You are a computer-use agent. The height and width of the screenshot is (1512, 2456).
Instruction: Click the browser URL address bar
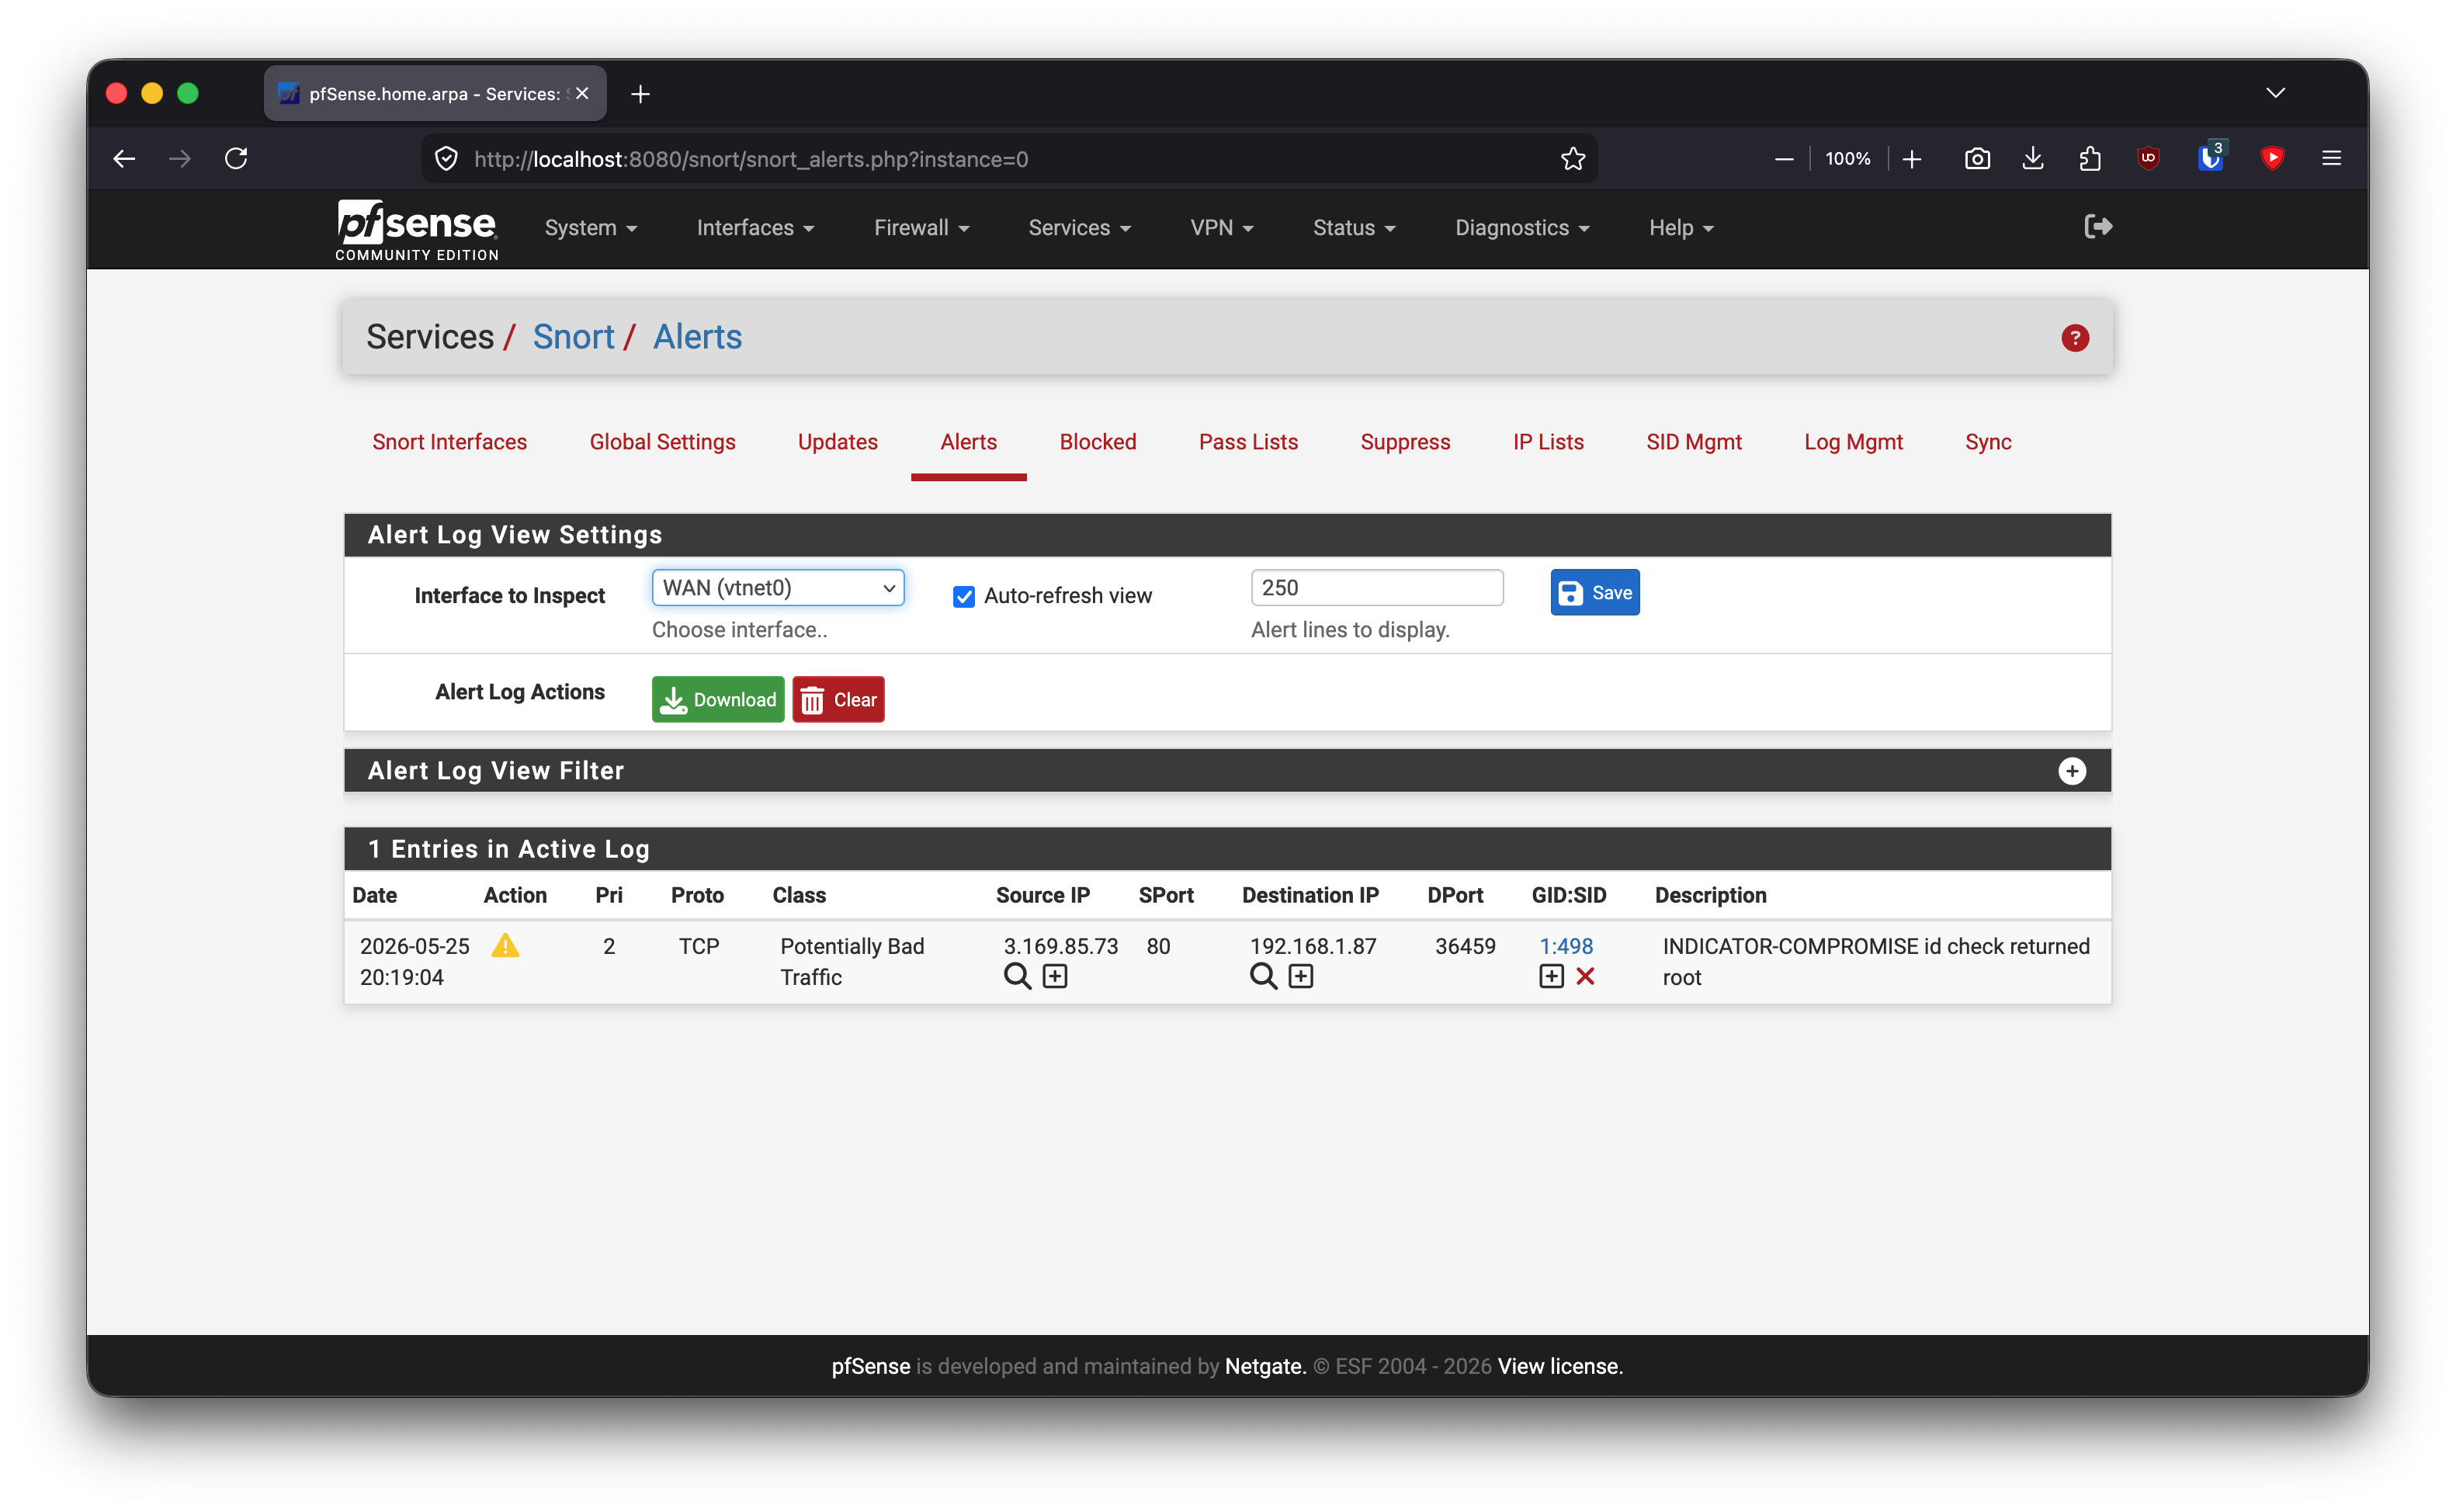point(1010,159)
